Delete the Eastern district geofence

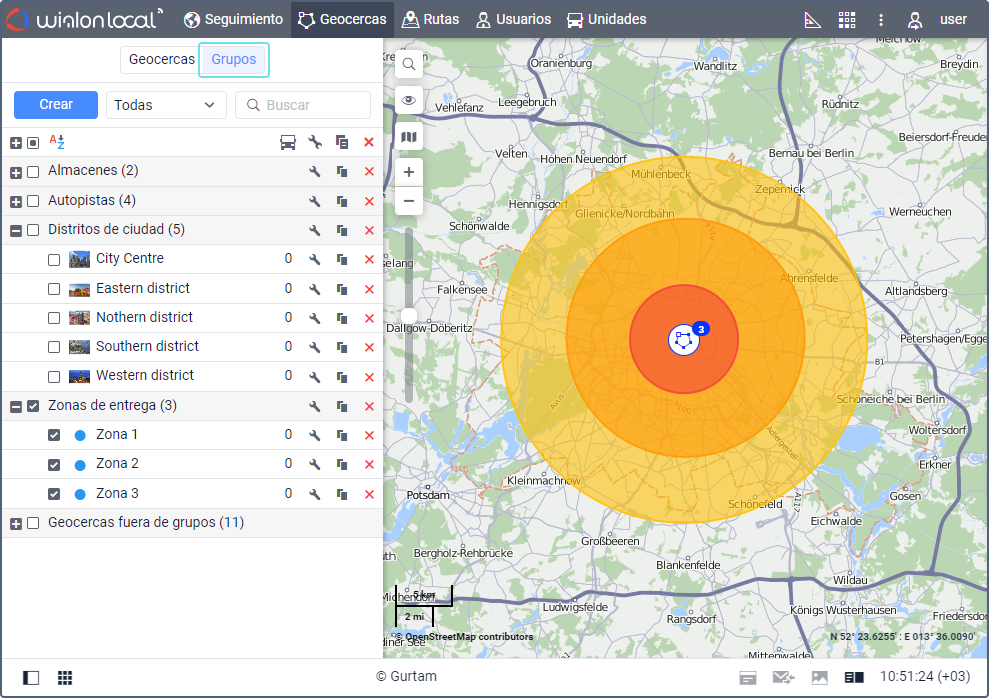[x=369, y=289]
